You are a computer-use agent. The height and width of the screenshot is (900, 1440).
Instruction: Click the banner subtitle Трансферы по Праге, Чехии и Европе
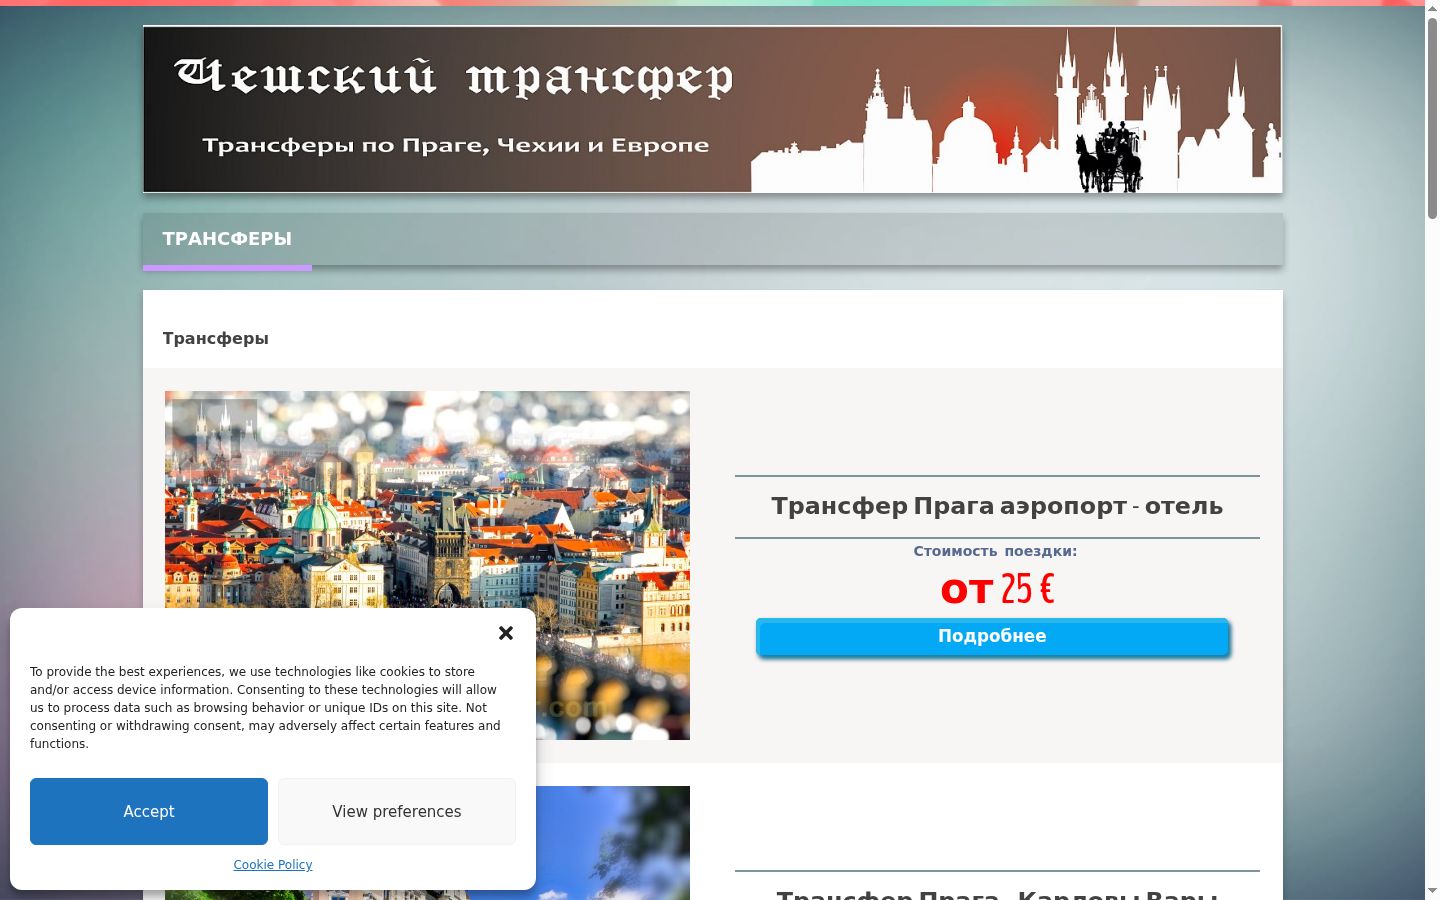coord(456,146)
